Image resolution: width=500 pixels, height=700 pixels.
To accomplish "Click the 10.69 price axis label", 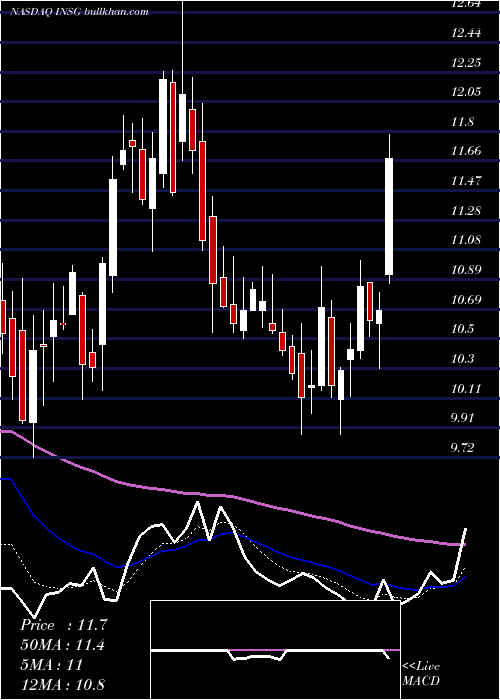I will pyautogui.click(x=467, y=299).
